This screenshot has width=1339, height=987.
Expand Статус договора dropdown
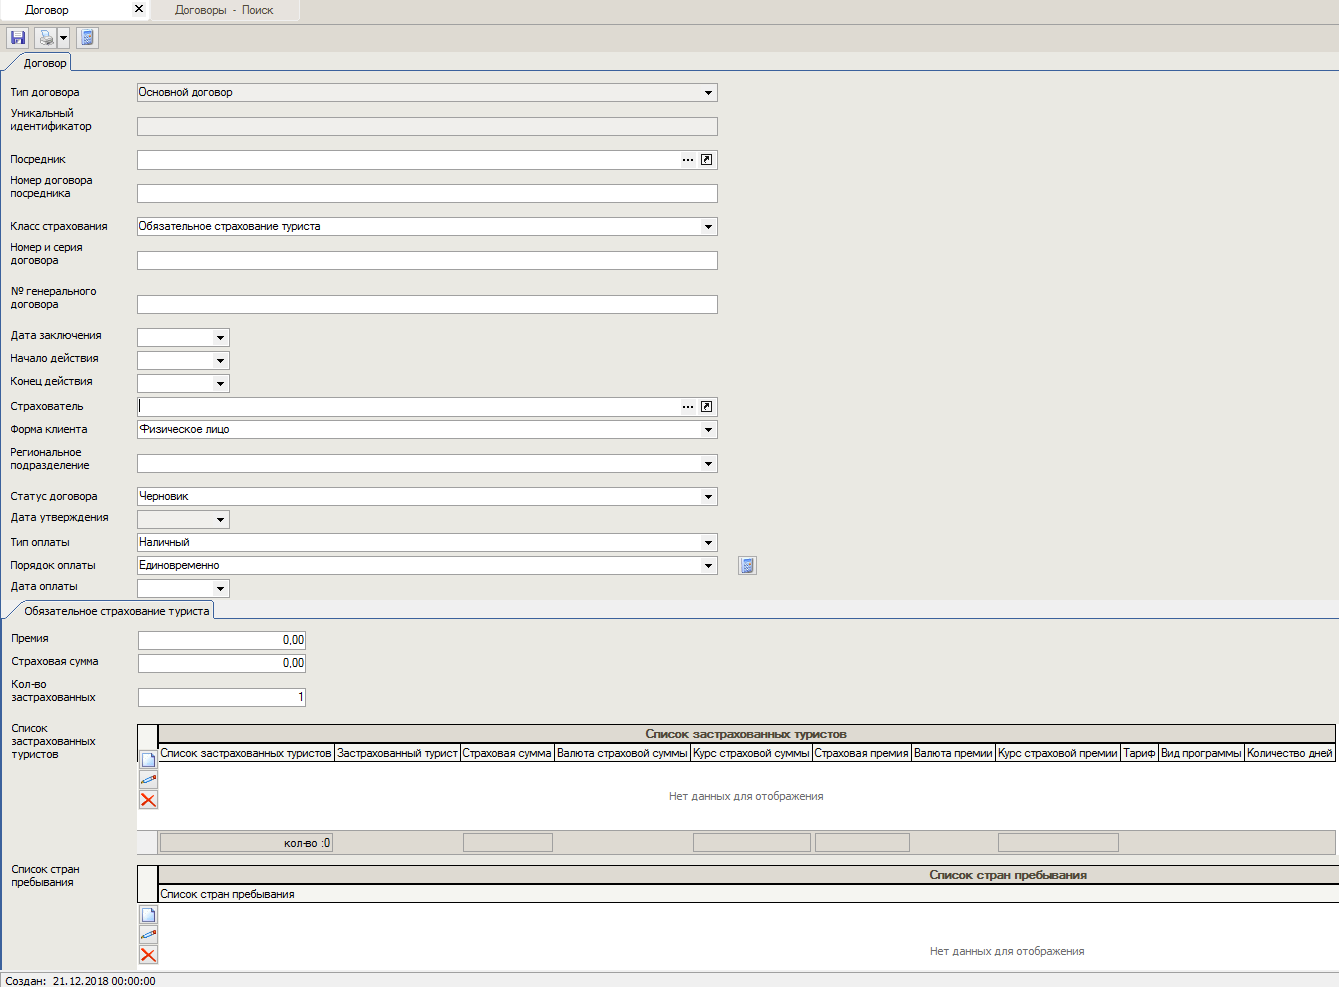click(x=708, y=497)
